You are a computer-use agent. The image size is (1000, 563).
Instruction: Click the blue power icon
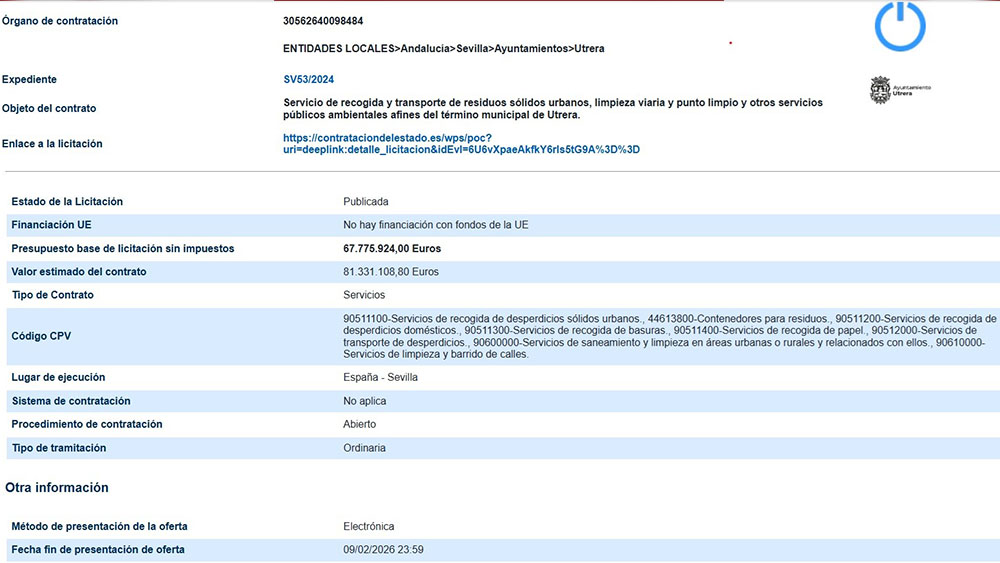click(900, 26)
